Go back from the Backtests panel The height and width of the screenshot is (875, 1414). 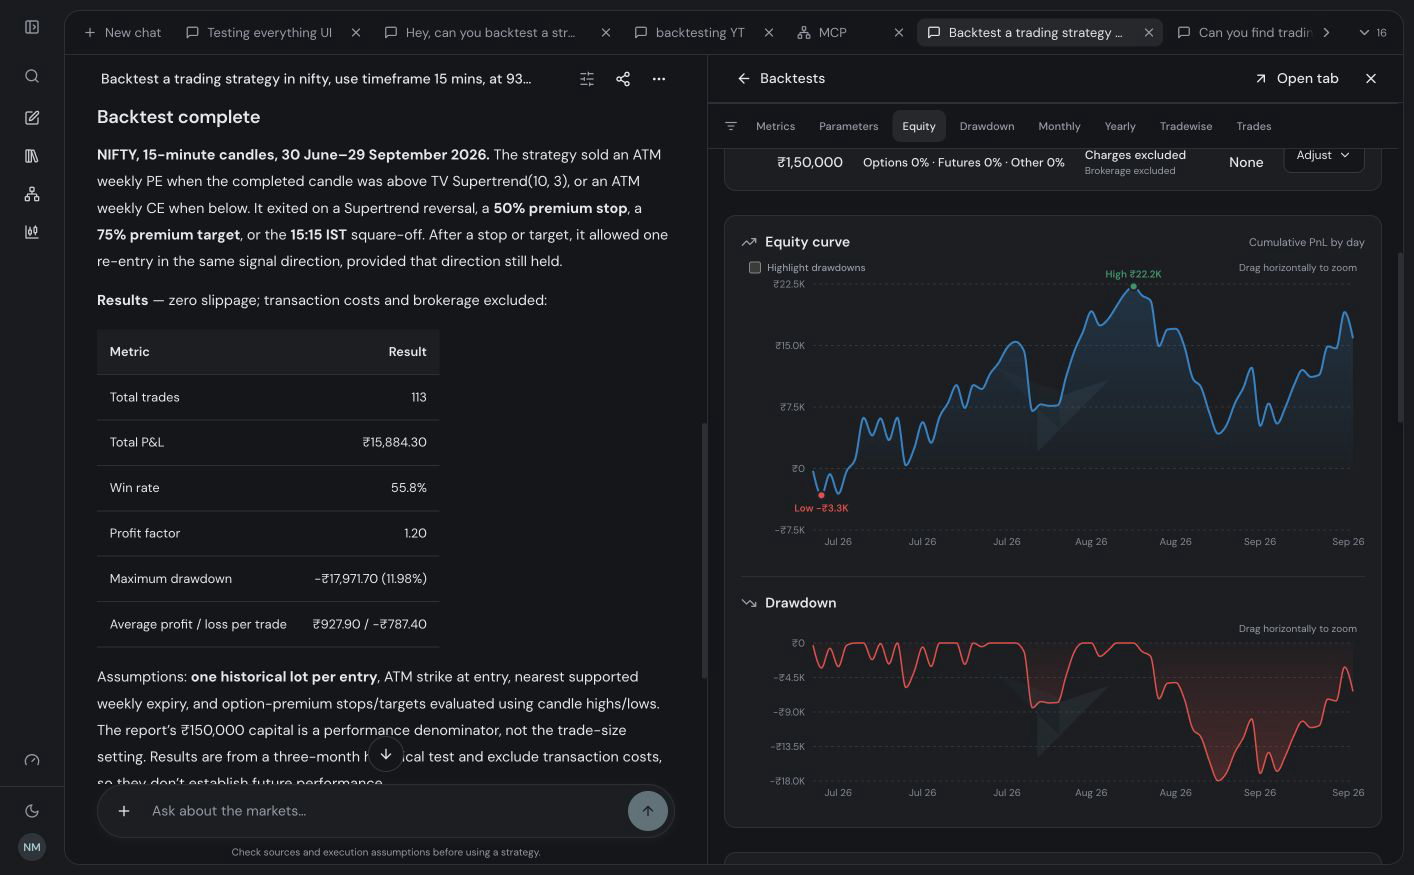743,78
